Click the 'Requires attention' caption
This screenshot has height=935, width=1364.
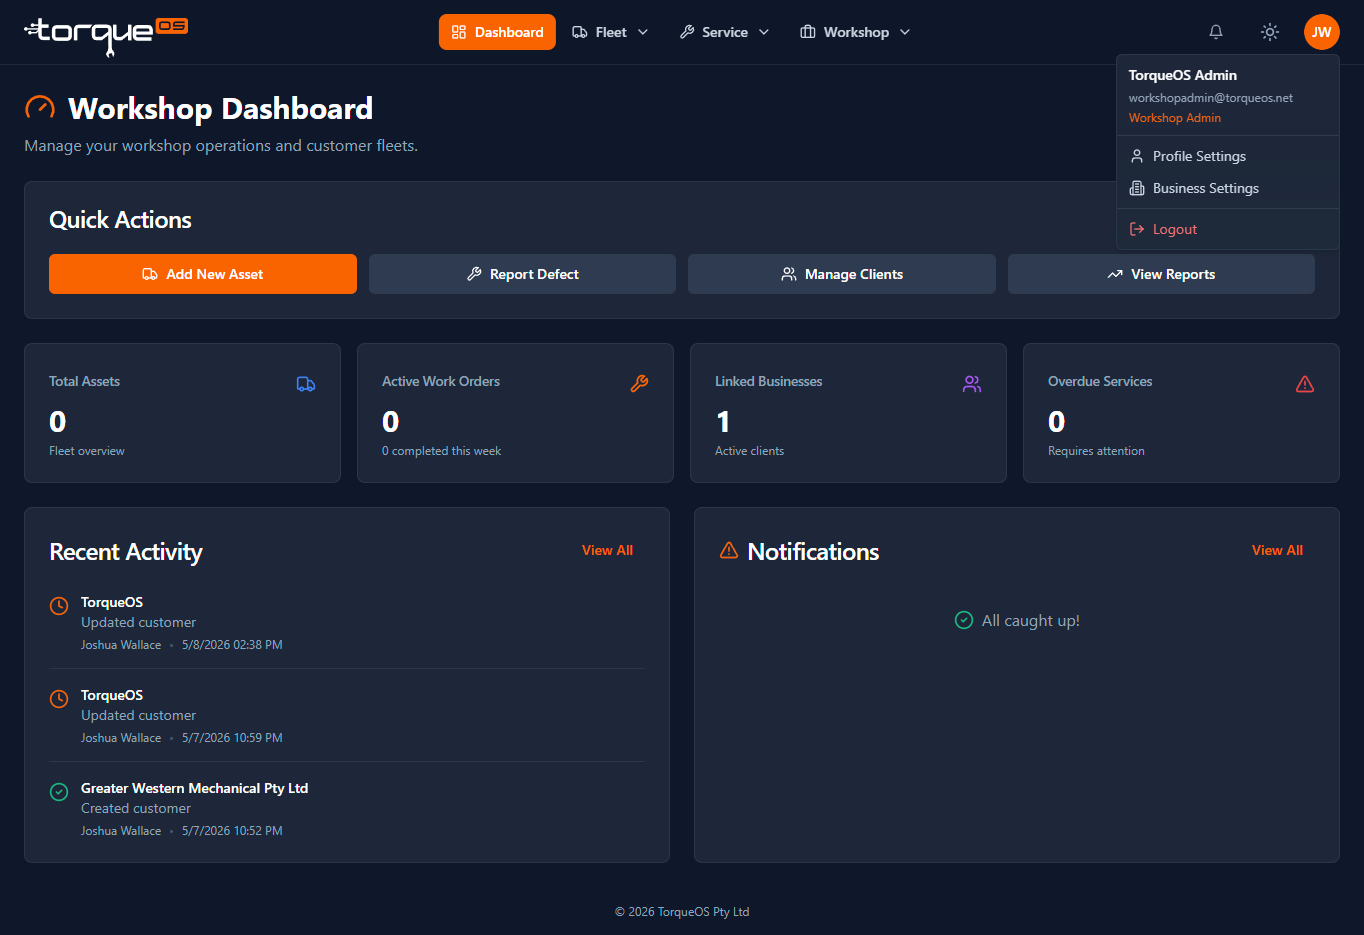point(1096,451)
